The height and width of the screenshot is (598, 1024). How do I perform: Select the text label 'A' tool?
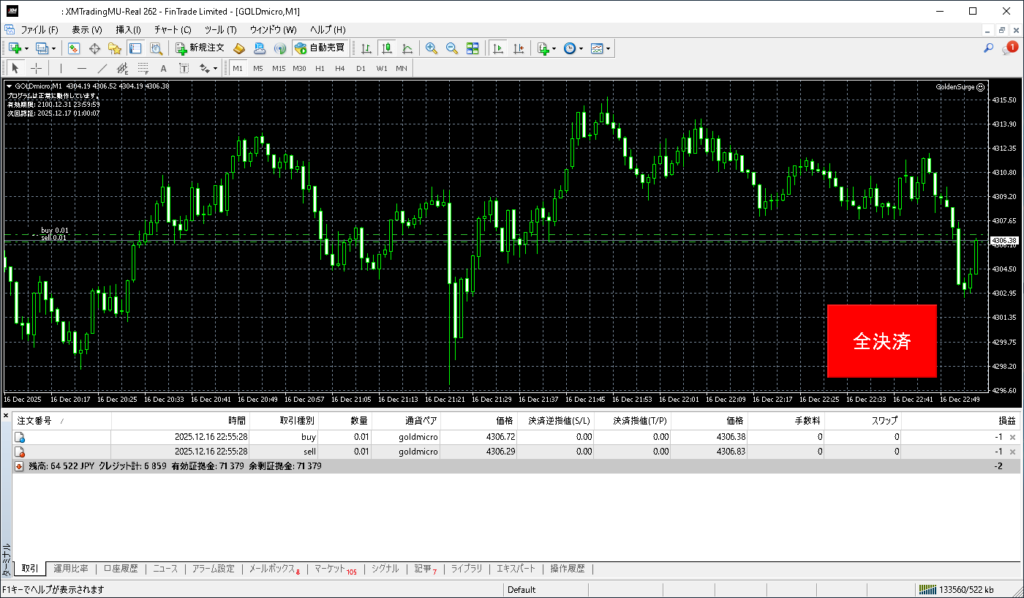(163, 68)
